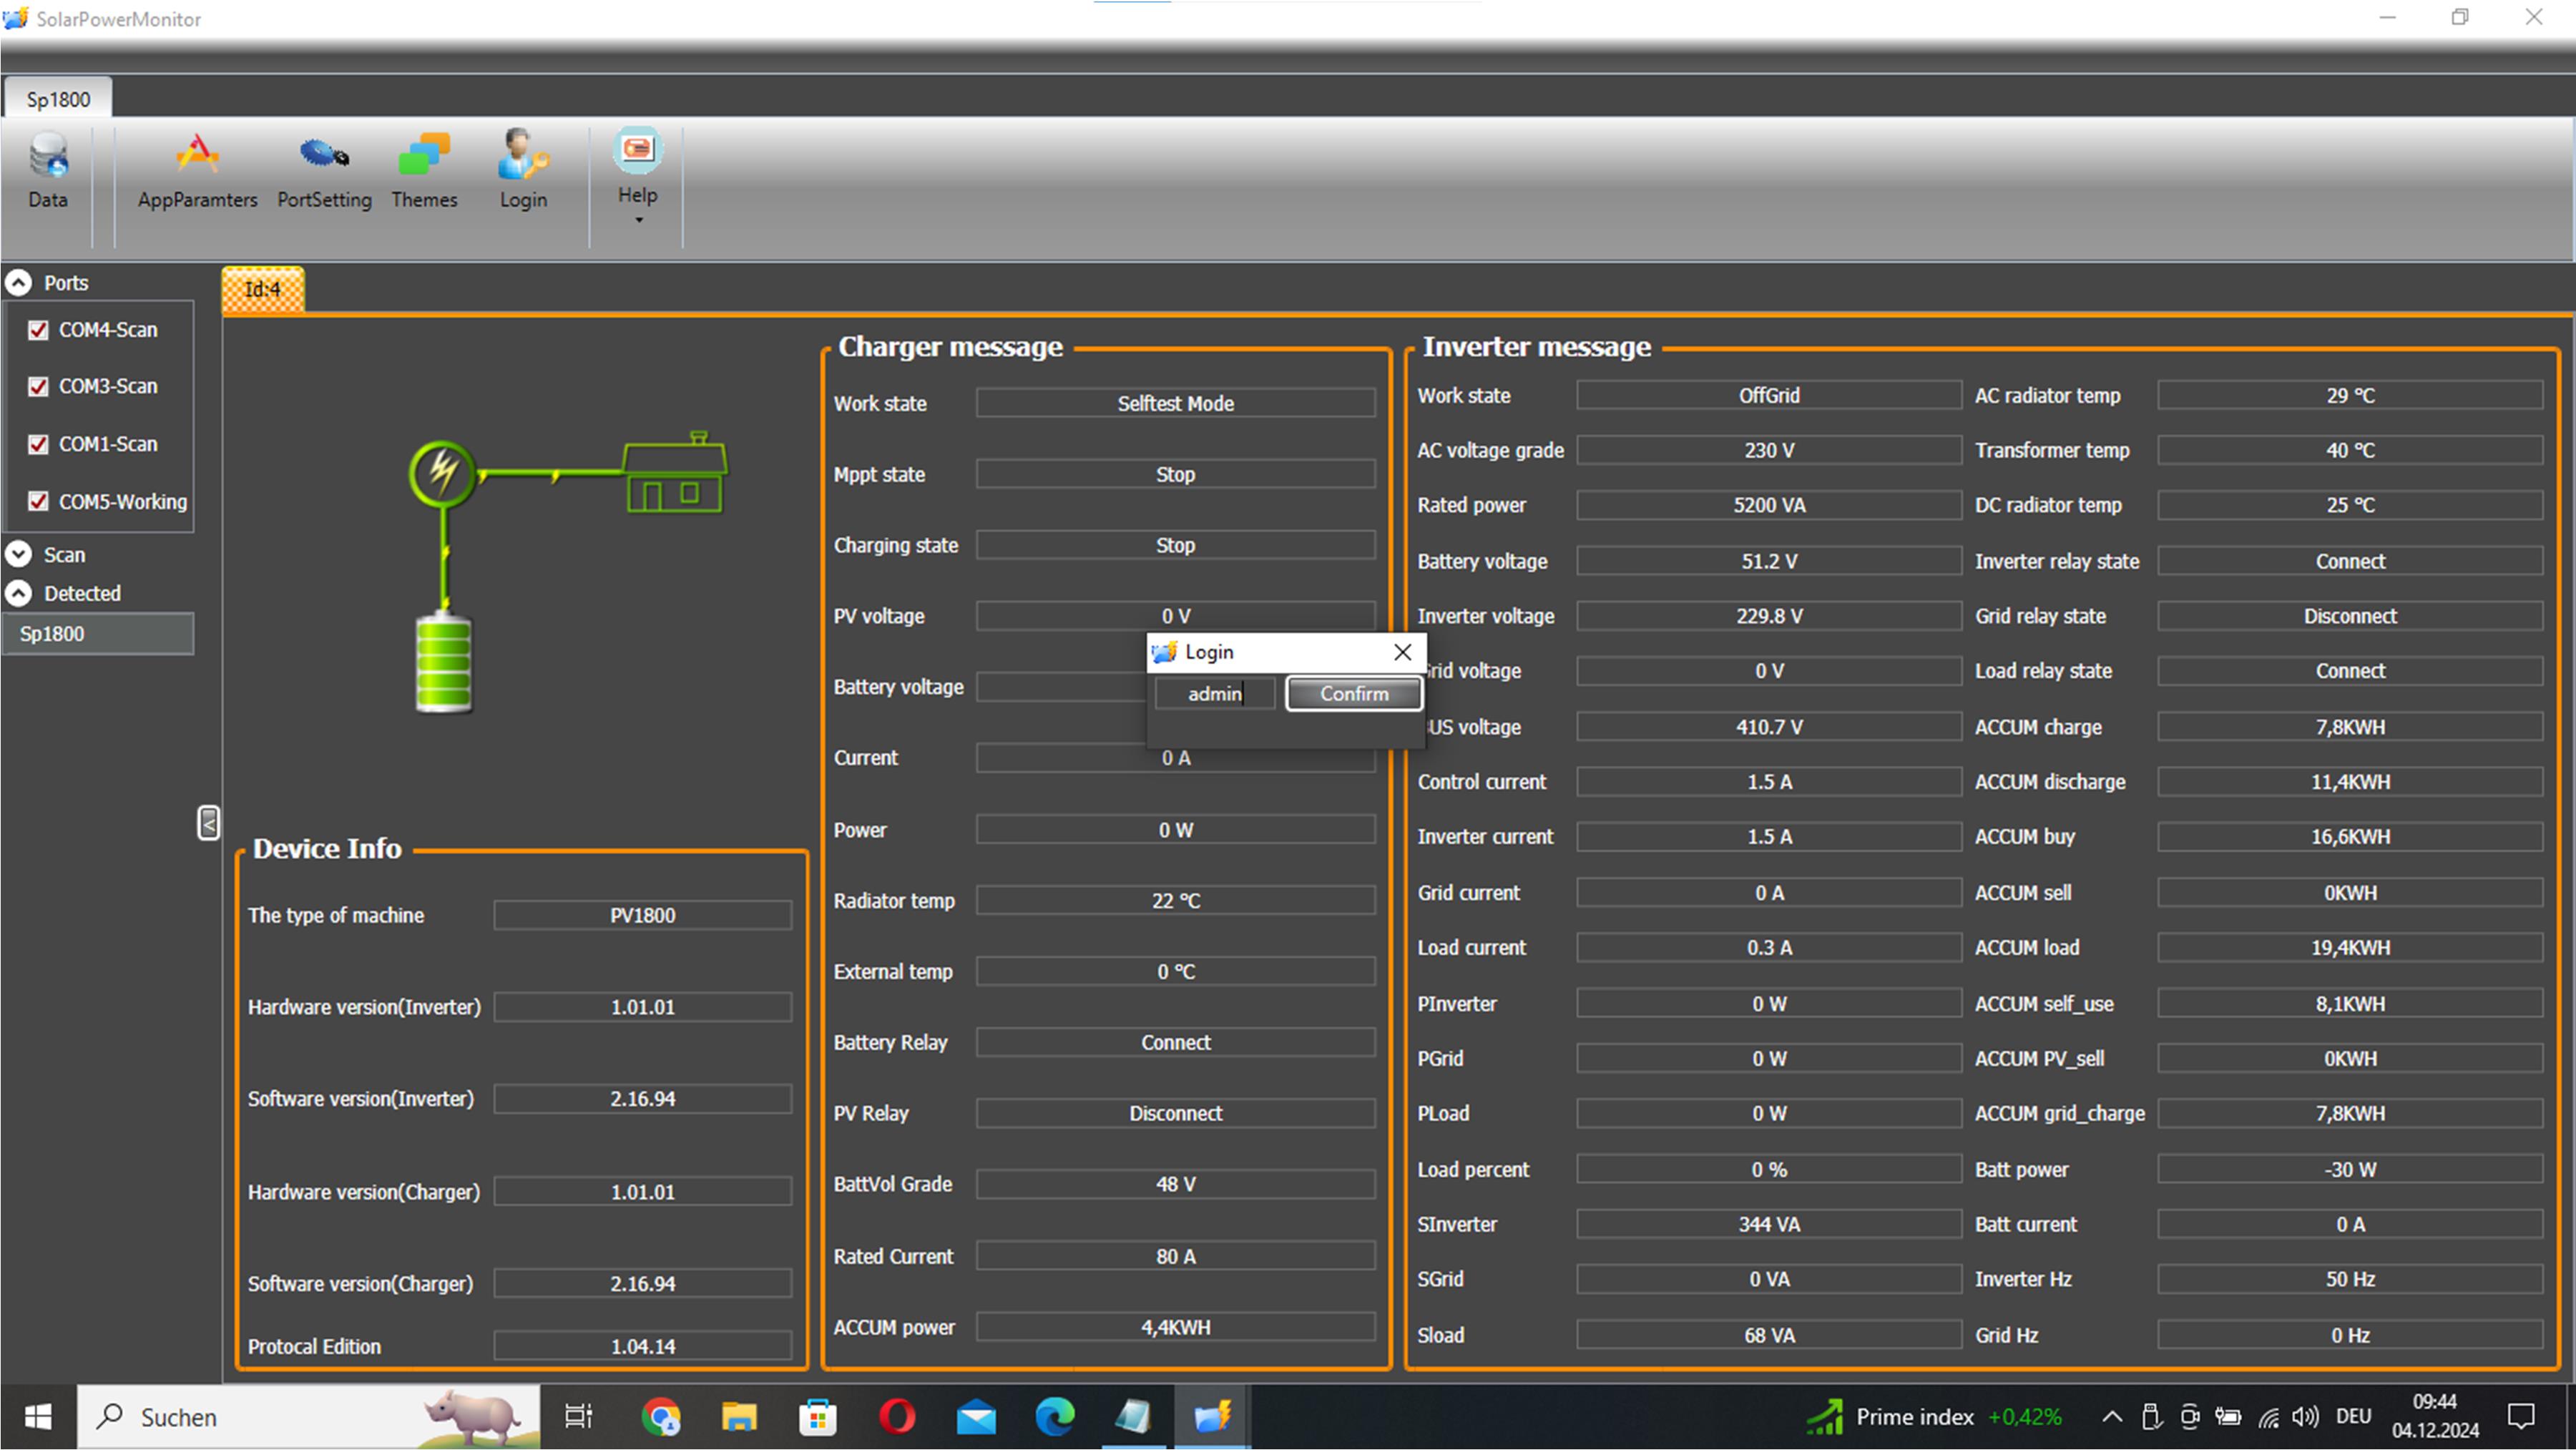Toggle the COM3-Scan checkbox
Screen dimensions: 2576x1450
coord(38,386)
